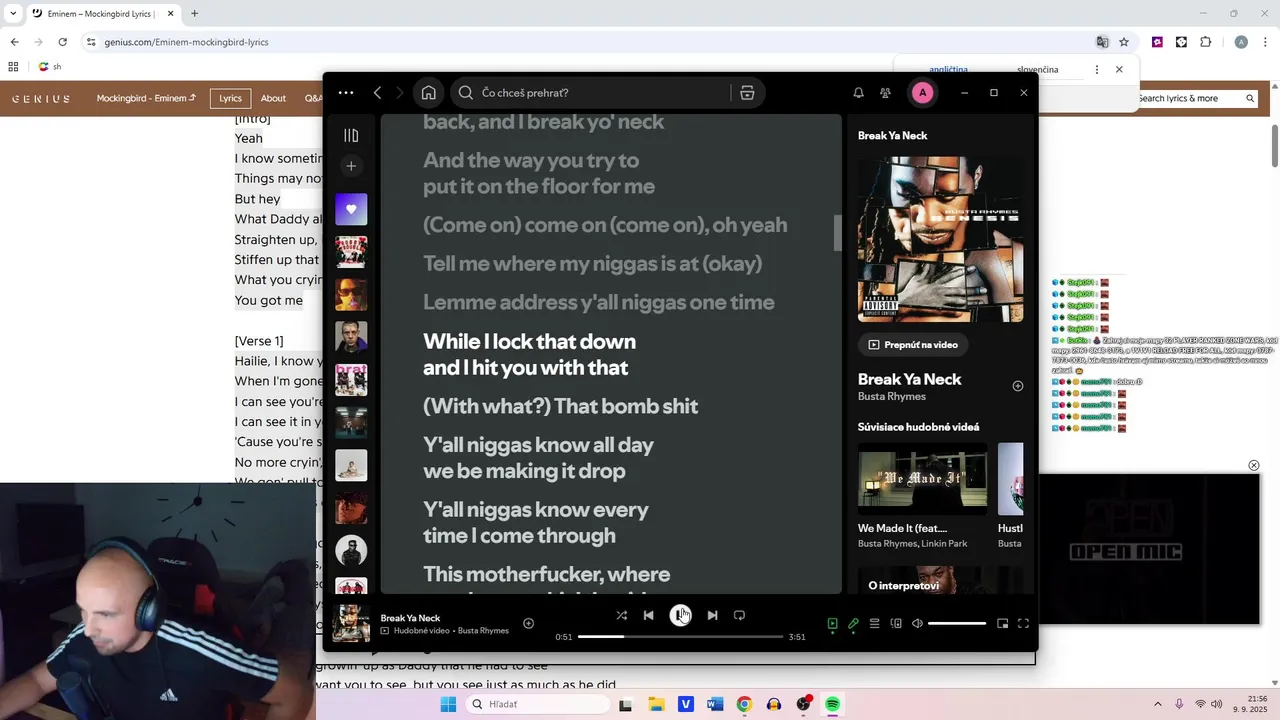Click Spotify back navigation arrow

click(377, 93)
